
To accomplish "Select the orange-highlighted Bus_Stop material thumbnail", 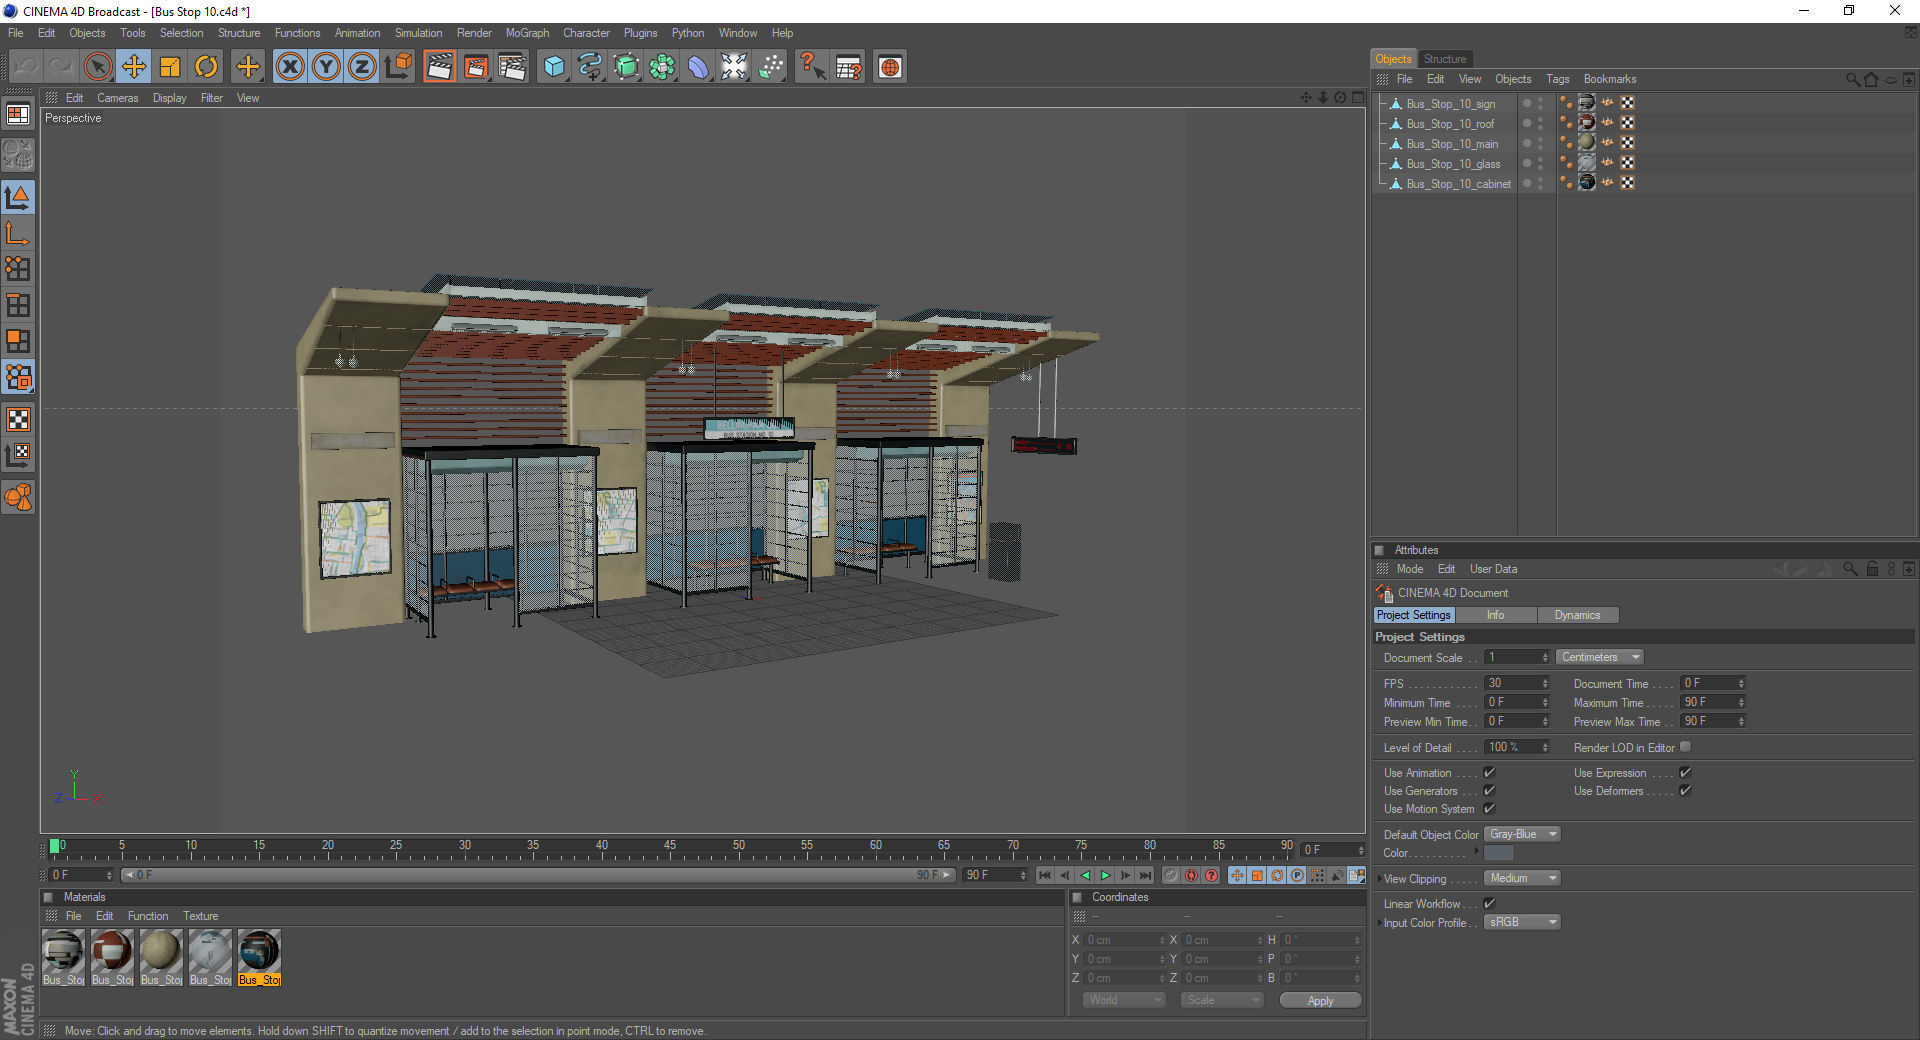I will tap(259, 958).
